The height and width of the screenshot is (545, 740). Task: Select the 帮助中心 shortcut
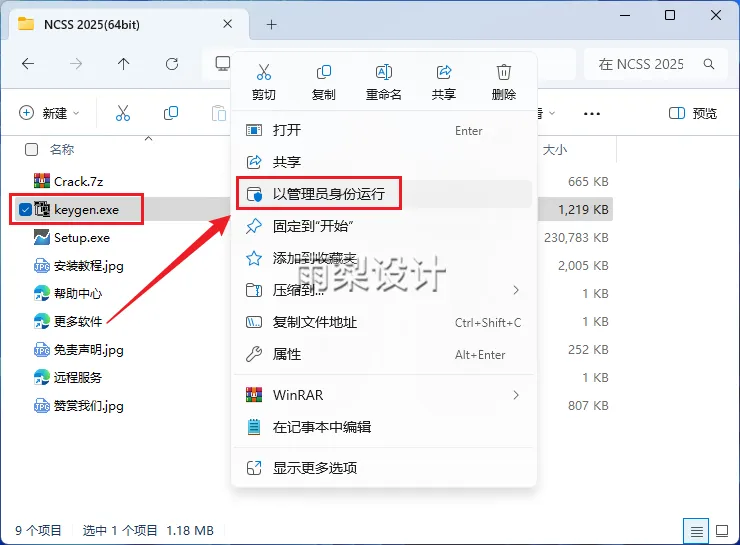pos(78,293)
